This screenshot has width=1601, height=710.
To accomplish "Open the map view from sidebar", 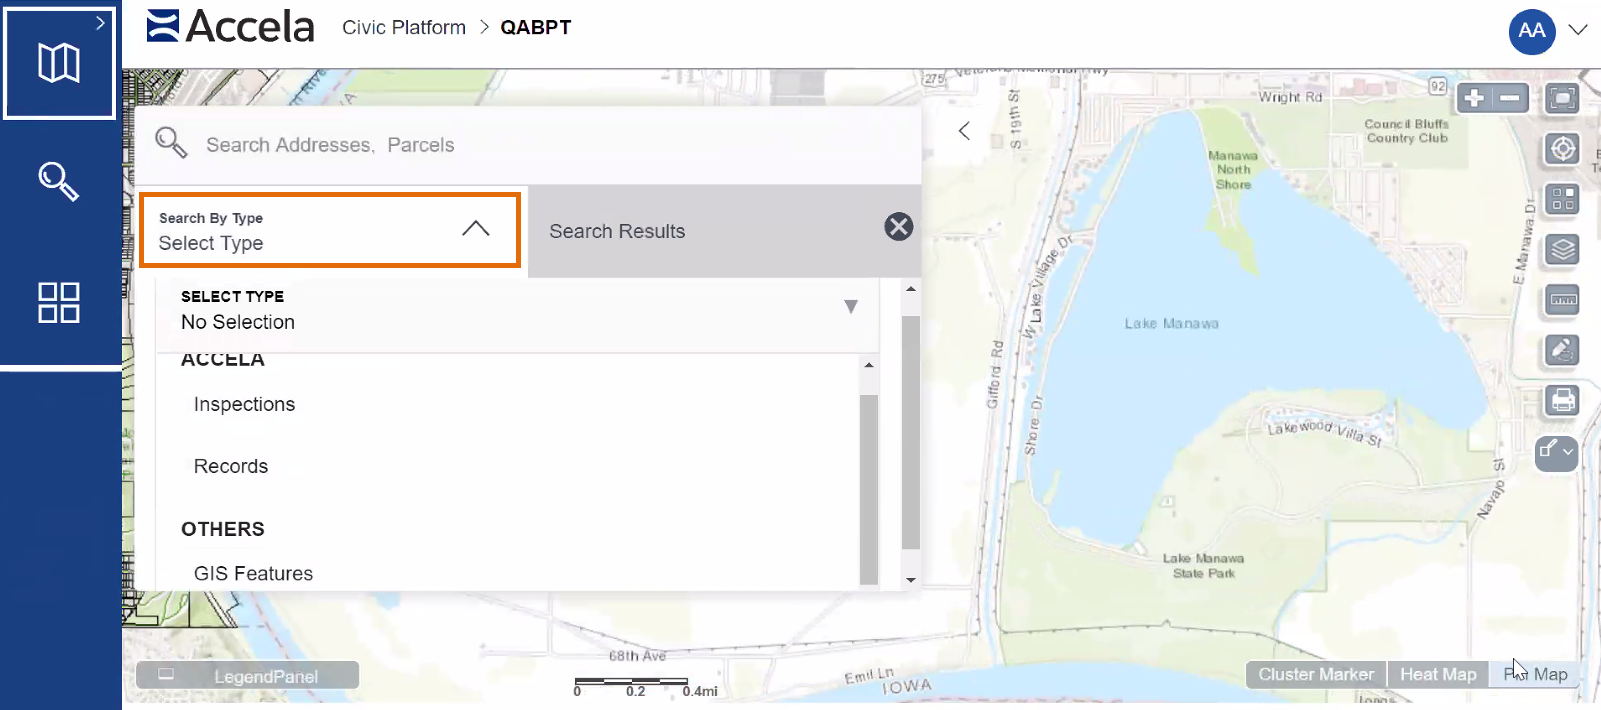I will click(59, 63).
